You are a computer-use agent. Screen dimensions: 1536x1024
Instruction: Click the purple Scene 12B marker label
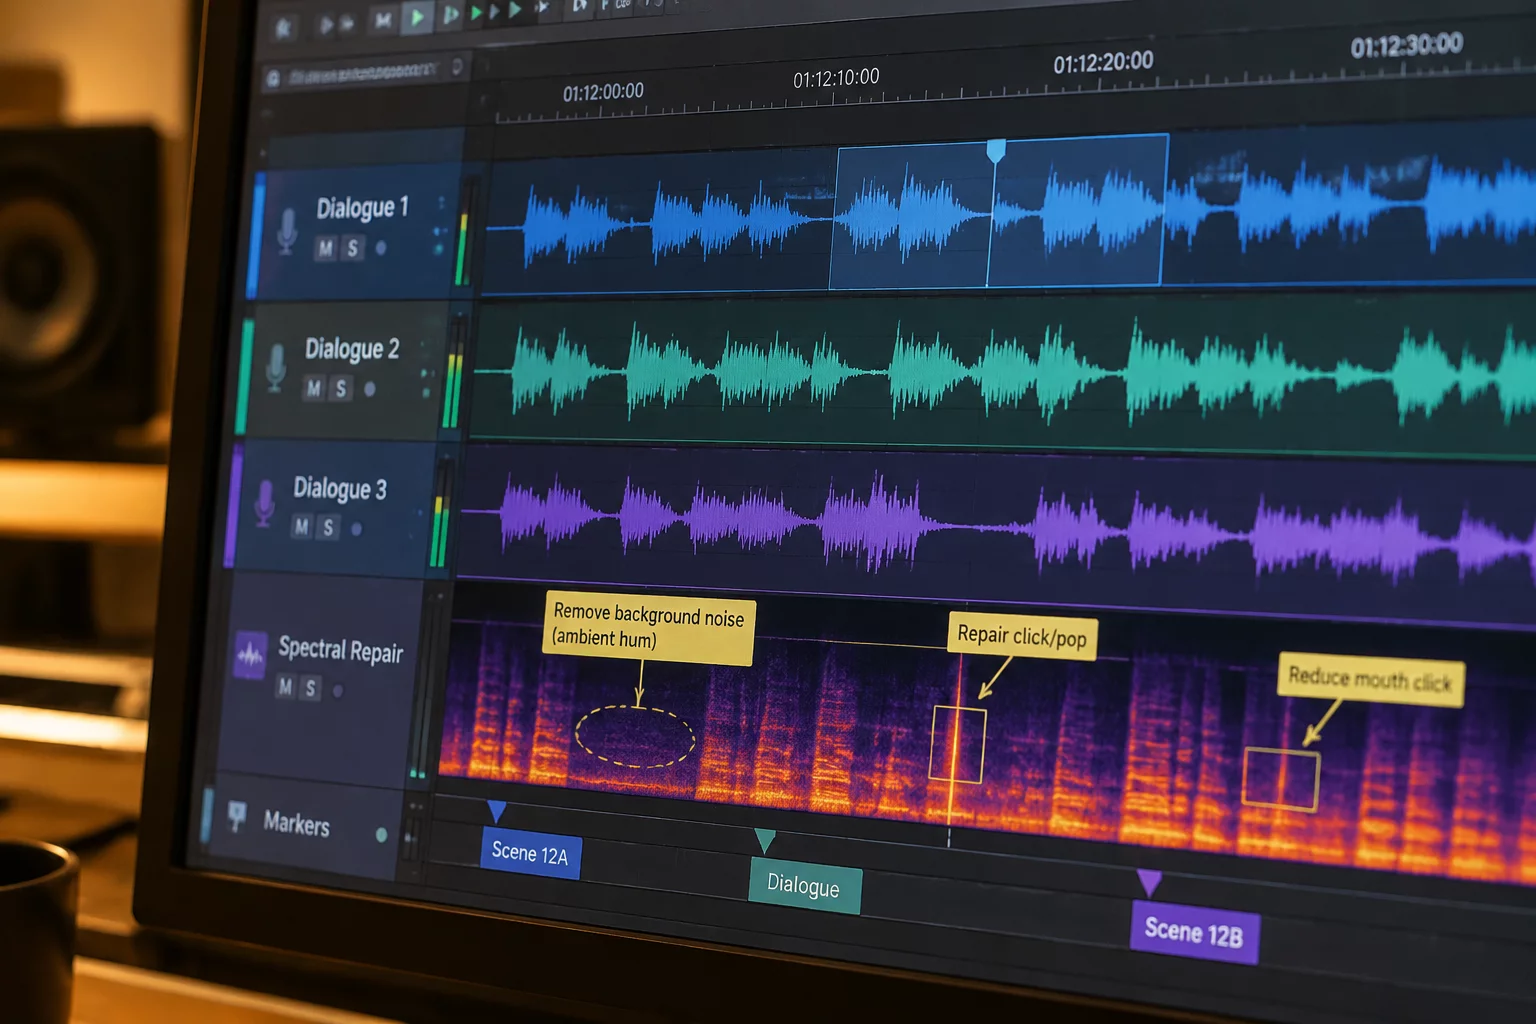(x=1194, y=933)
